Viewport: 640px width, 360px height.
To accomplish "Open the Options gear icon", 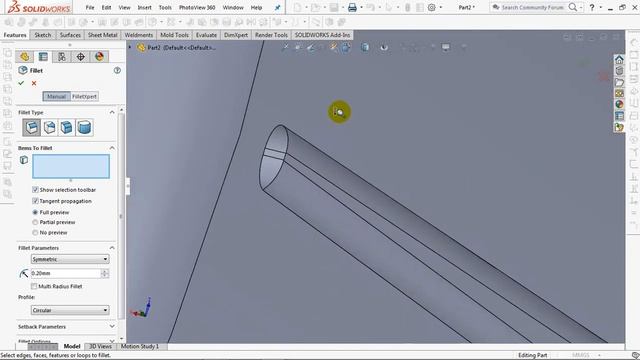I will pyautogui.click(x=431, y=7).
